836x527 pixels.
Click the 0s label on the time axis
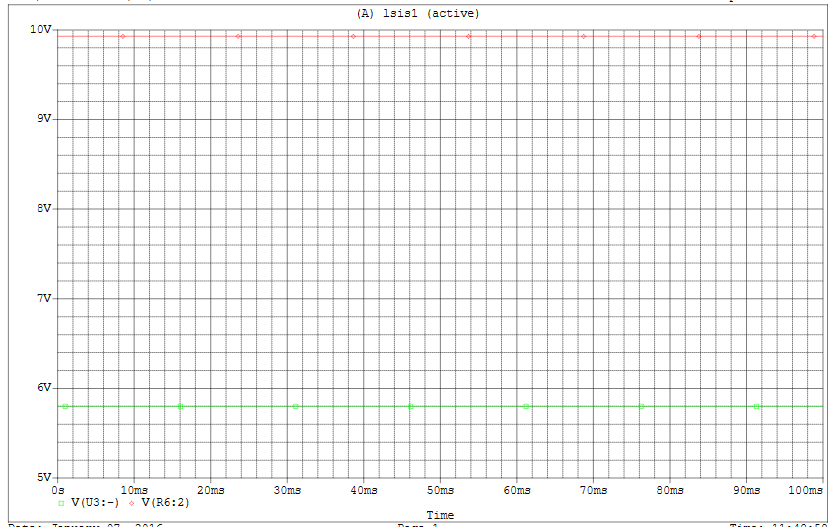pyautogui.click(x=58, y=491)
